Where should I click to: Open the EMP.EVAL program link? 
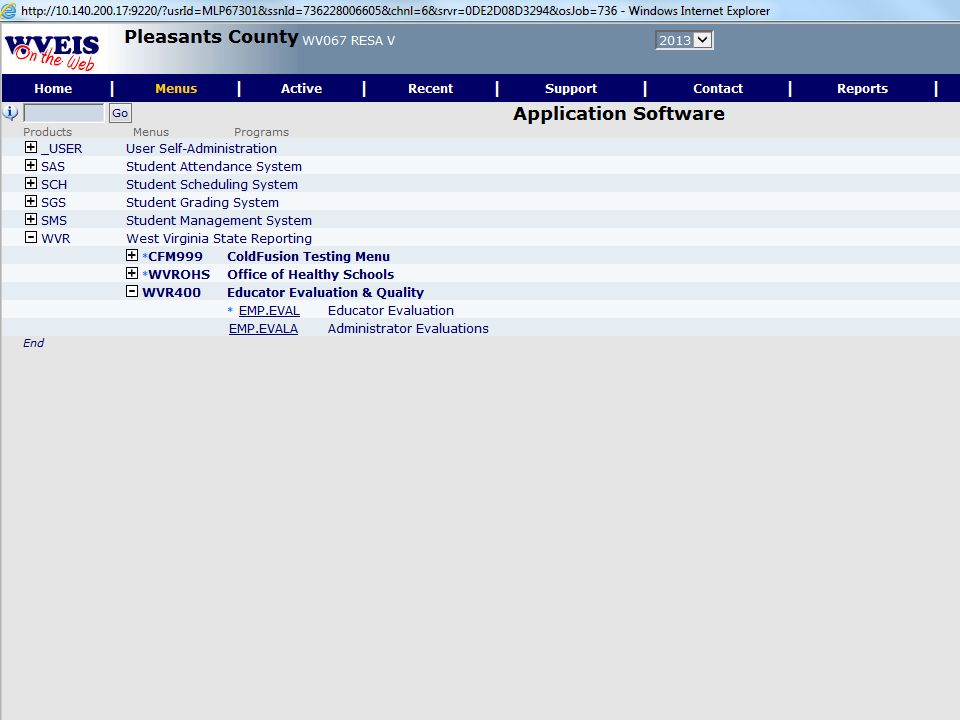tap(269, 310)
